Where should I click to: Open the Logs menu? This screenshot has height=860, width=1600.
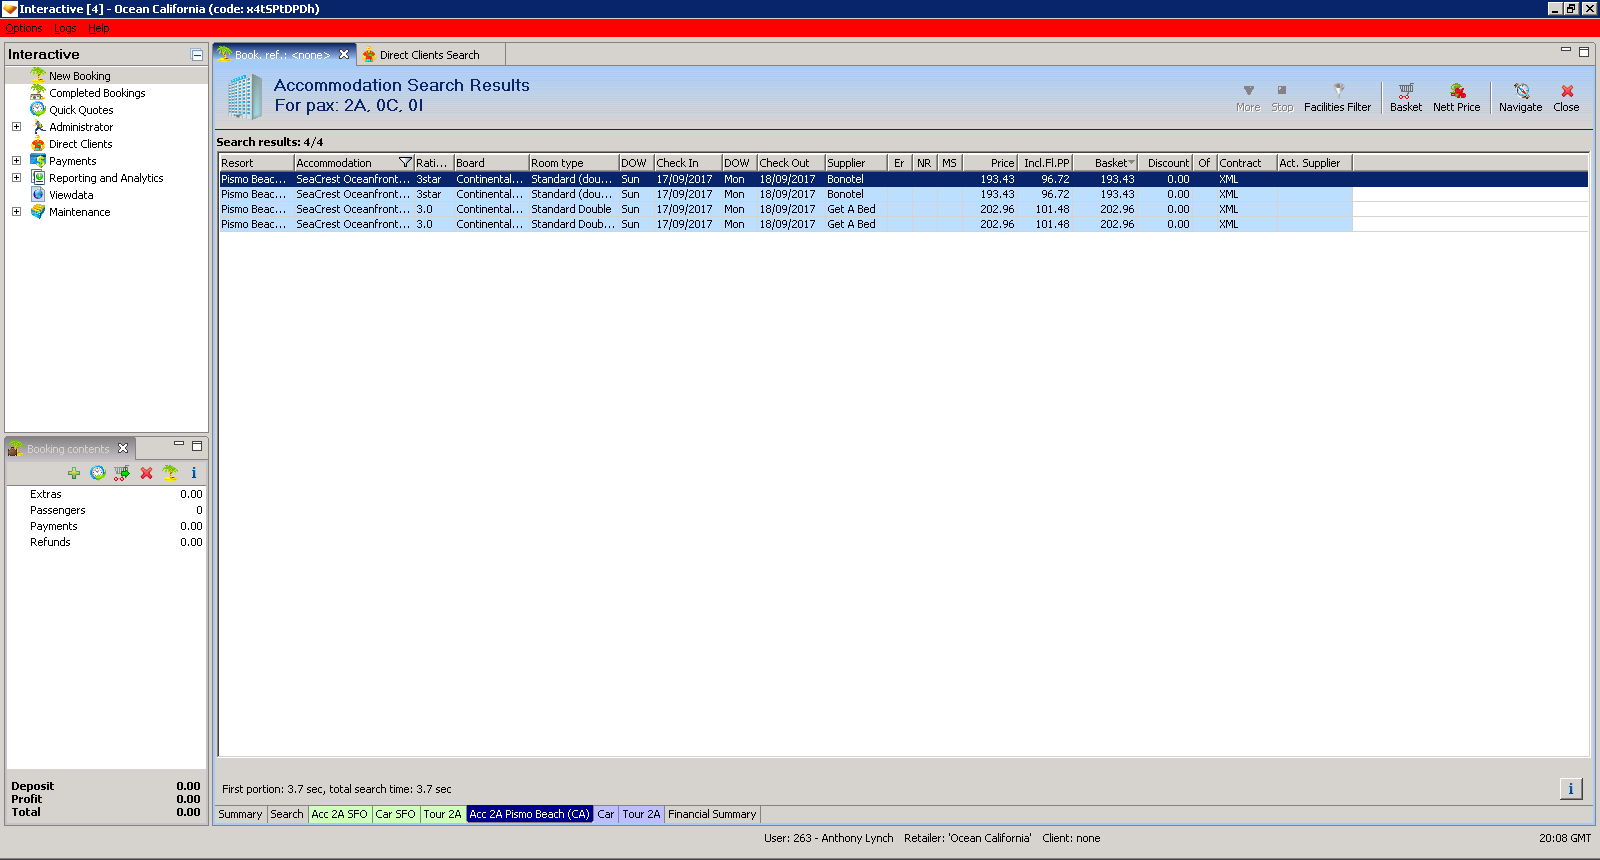pyautogui.click(x=65, y=28)
